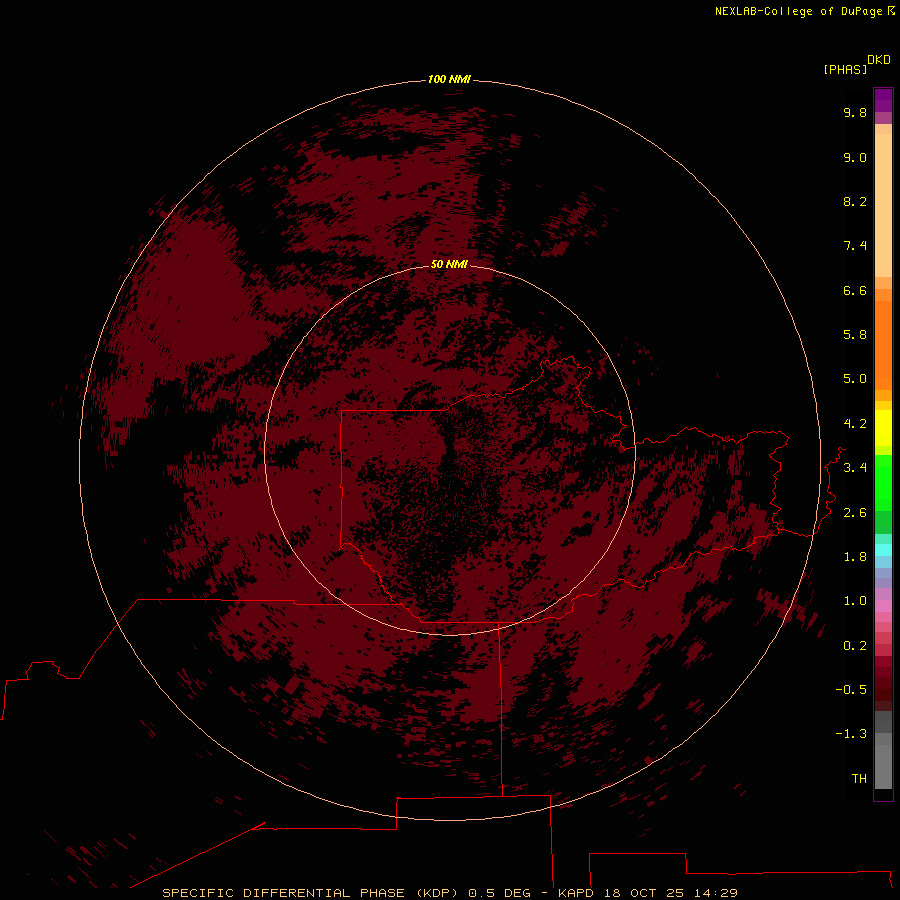
Task: Click the 3.4 value on the color scale
Action: pyautogui.click(x=855, y=468)
